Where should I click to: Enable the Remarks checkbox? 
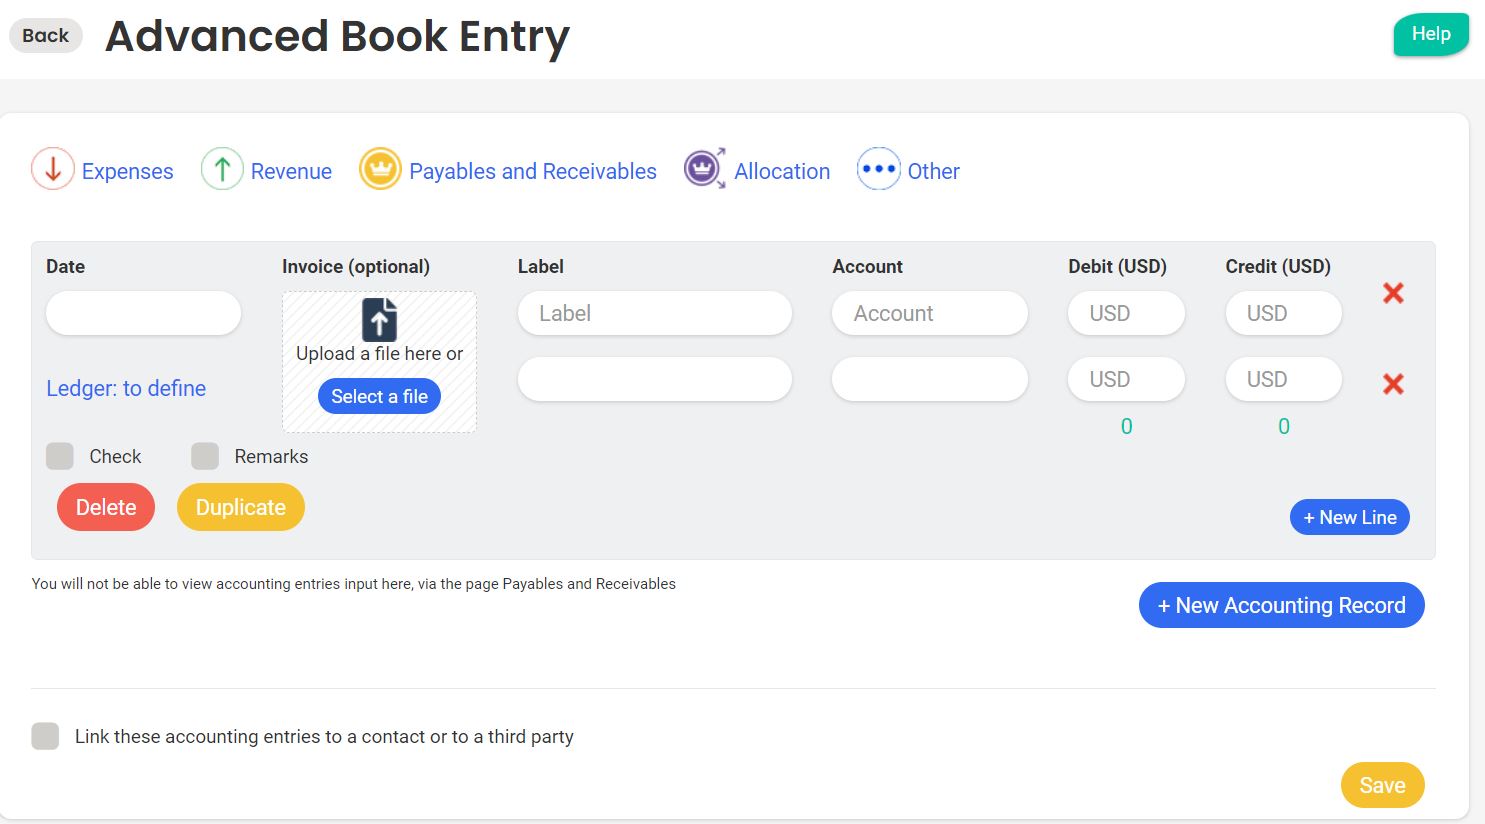coord(205,456)
